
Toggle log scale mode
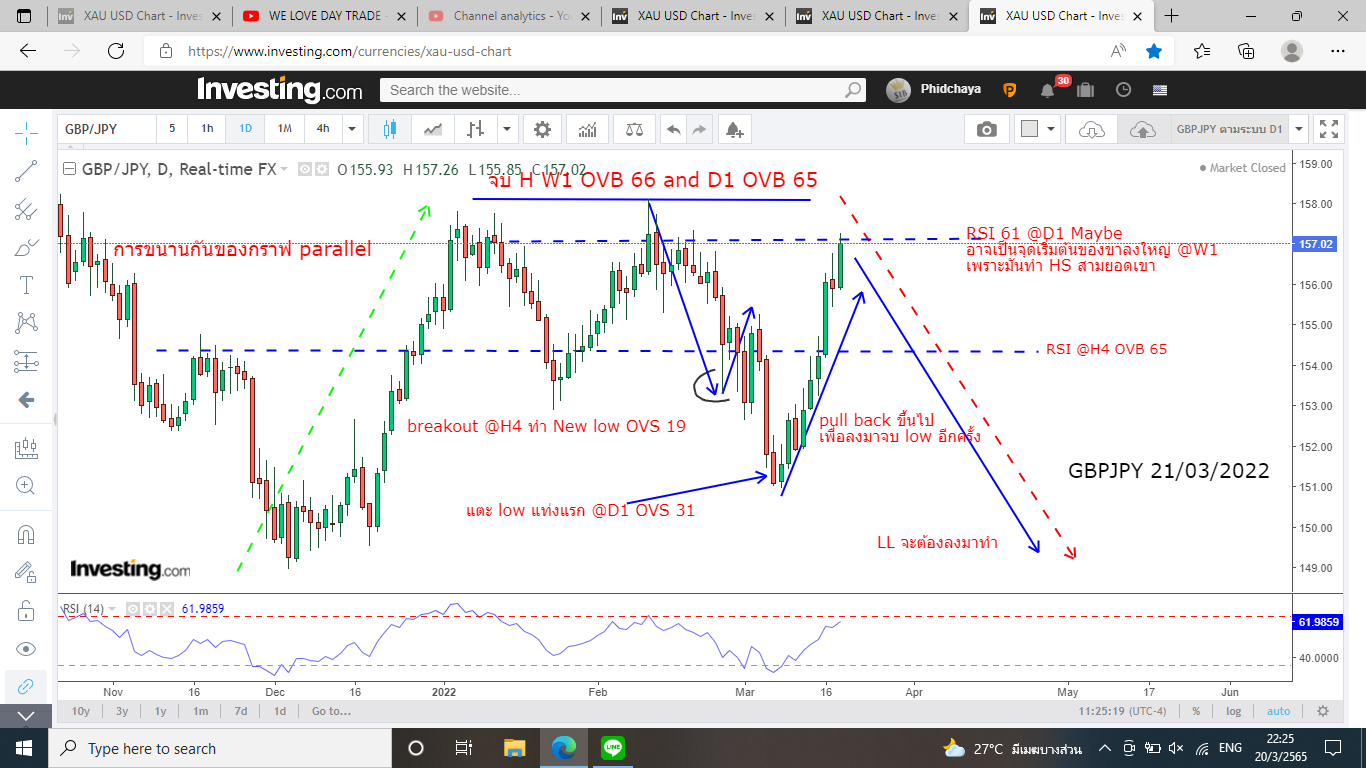pyautogui.click(x=1234, y=711)
